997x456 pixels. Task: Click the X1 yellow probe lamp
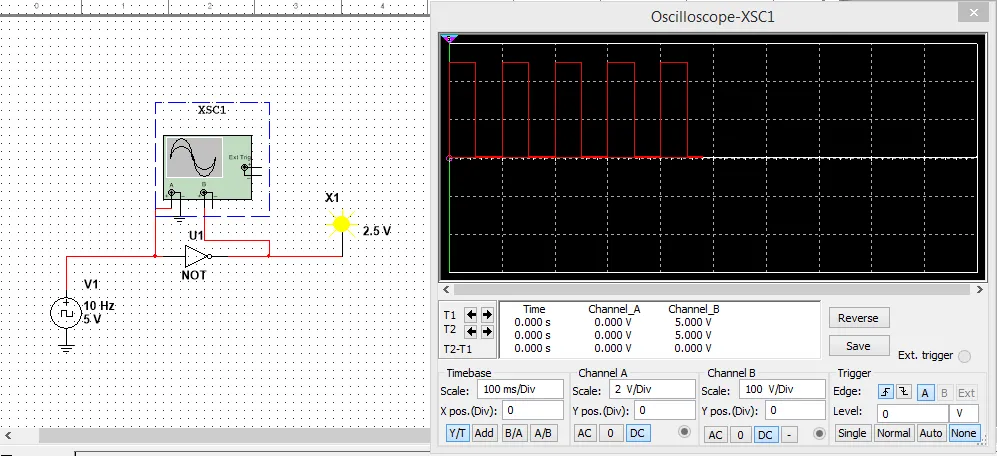pos(342,225)
